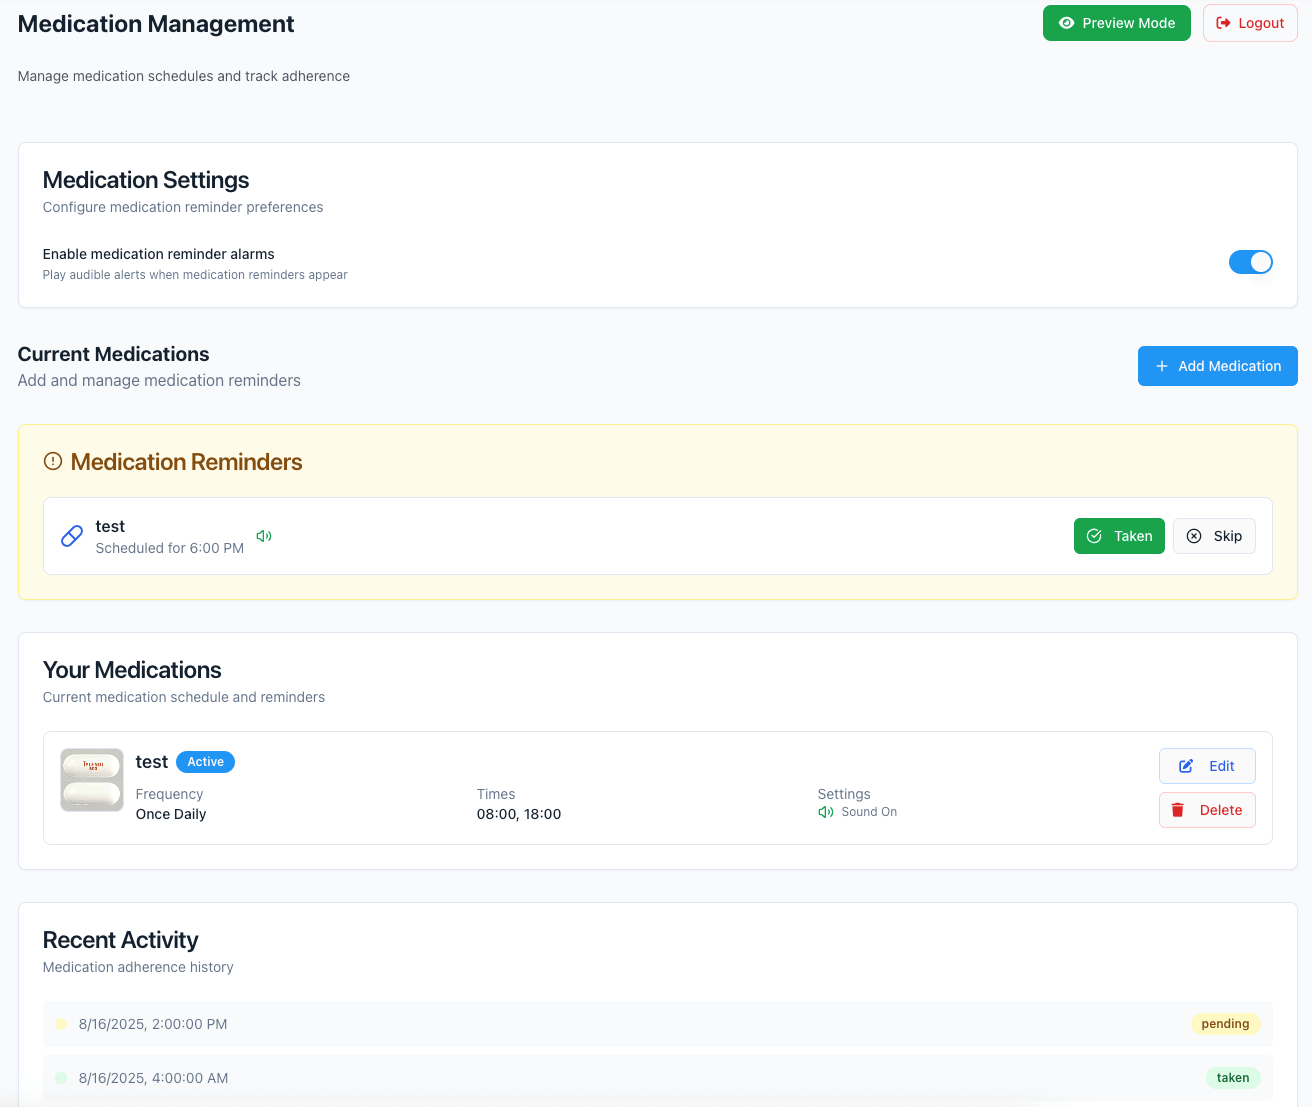This screenshot has width=1312, height=1107.
Task: Click the Your Medications heading
Action: pyautogui.click(x=132, y=670)
